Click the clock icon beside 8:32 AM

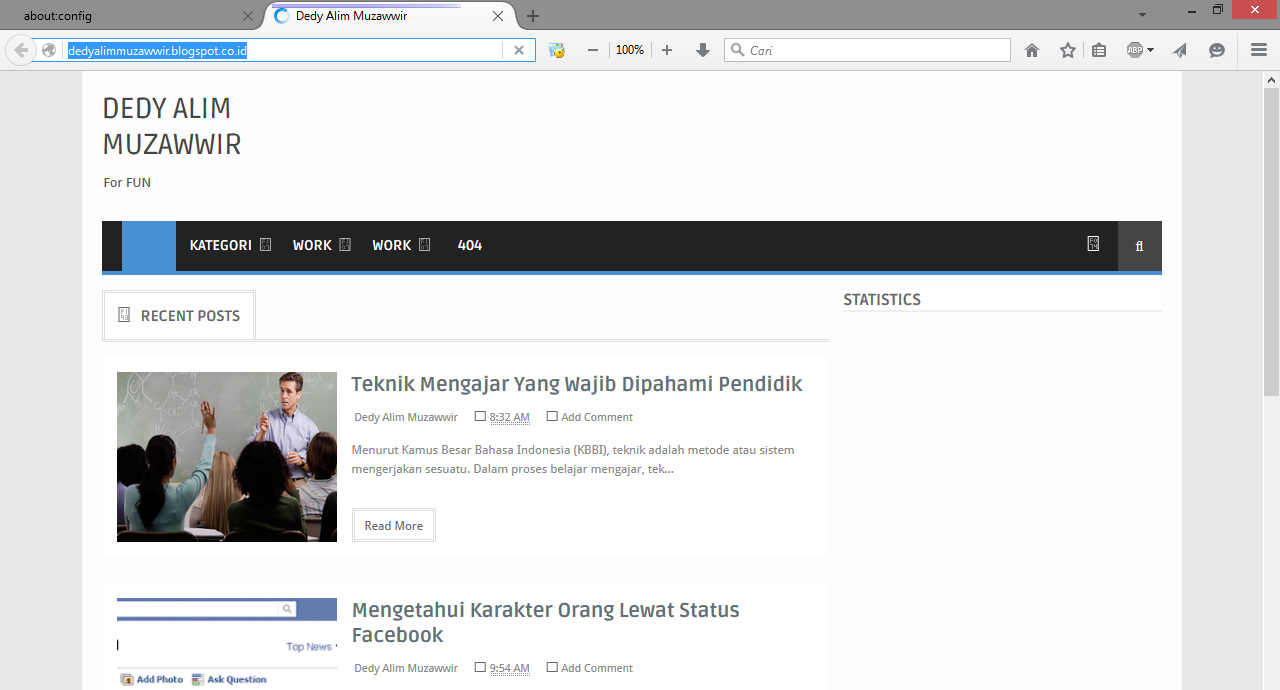tap(480, 416)
